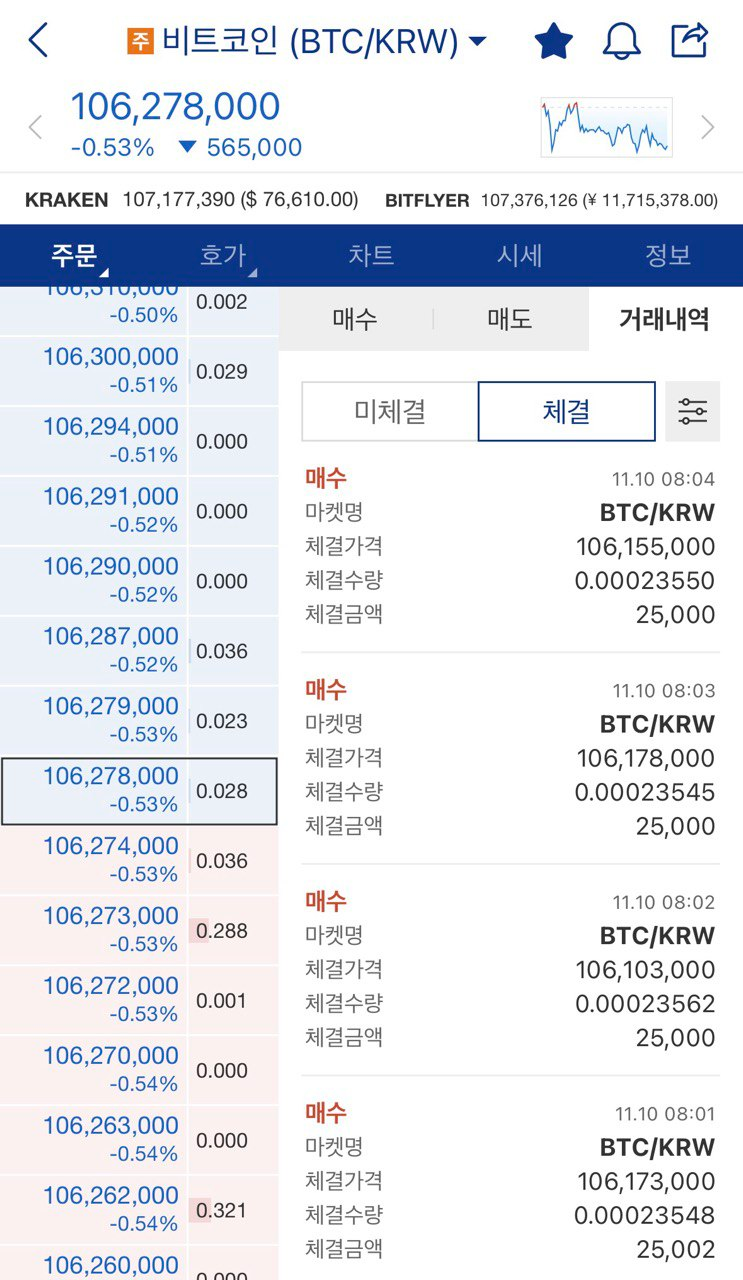Screen dimensions: 743x1280
Task: Switch to the 시세 tab
Action: point(520,255)
